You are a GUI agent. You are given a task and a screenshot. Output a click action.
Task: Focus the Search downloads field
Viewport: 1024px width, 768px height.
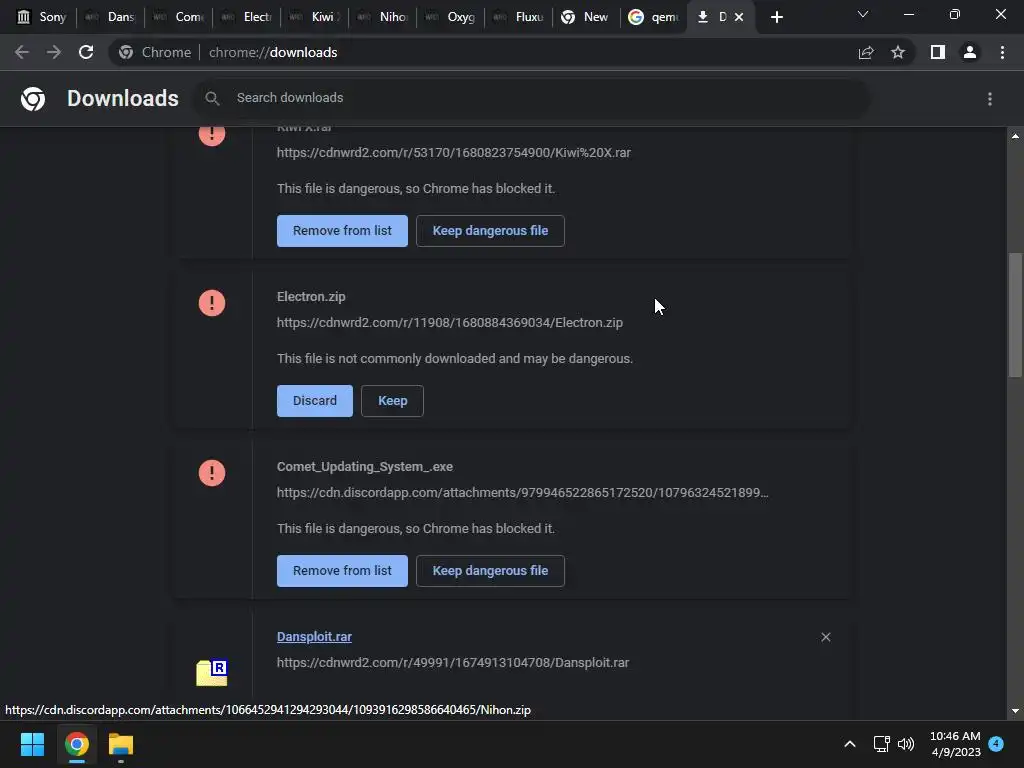pos(532,99)
